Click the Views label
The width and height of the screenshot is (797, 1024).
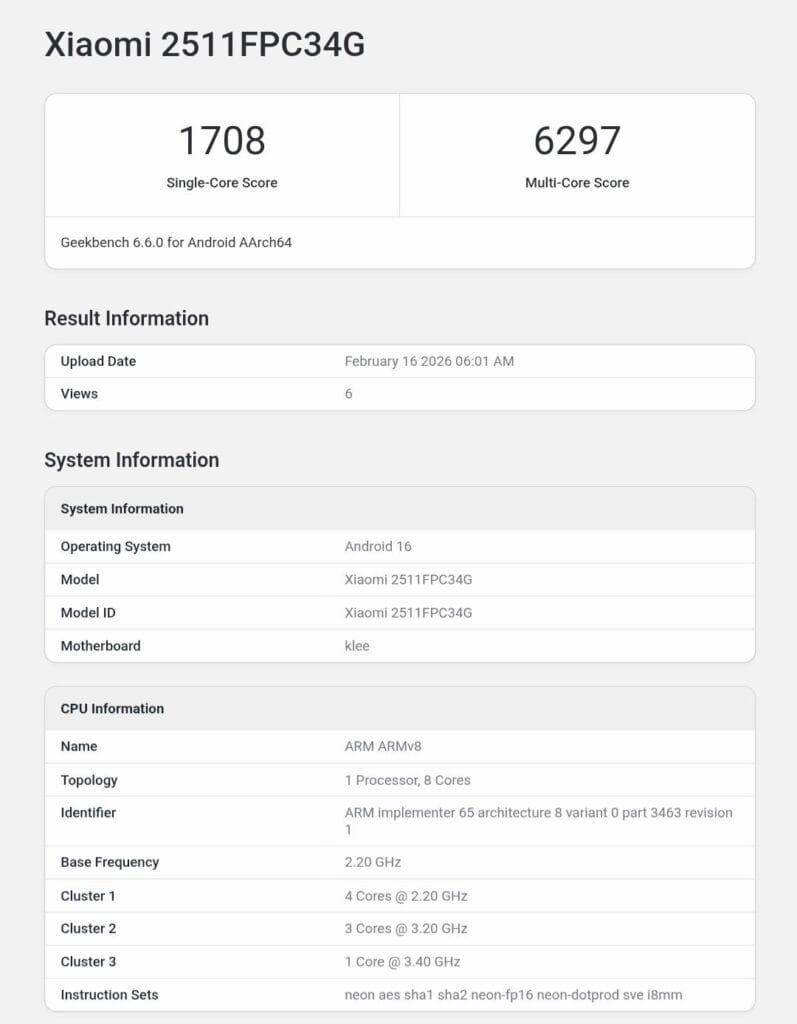pyautogui.click(x=79, y=394)
